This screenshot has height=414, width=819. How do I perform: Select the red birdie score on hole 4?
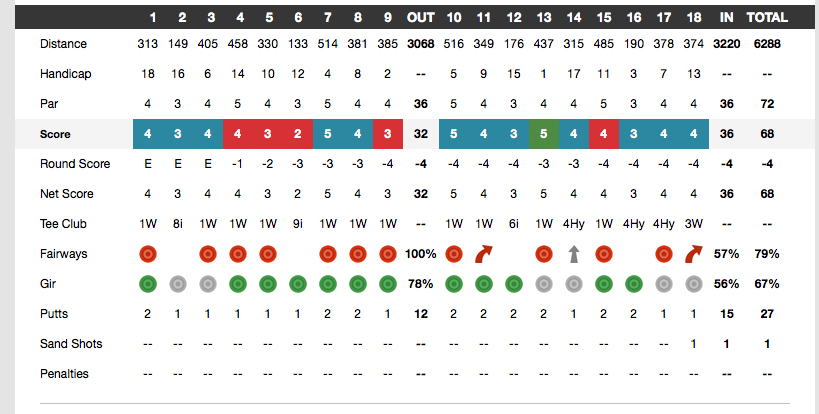pos(237,134)
